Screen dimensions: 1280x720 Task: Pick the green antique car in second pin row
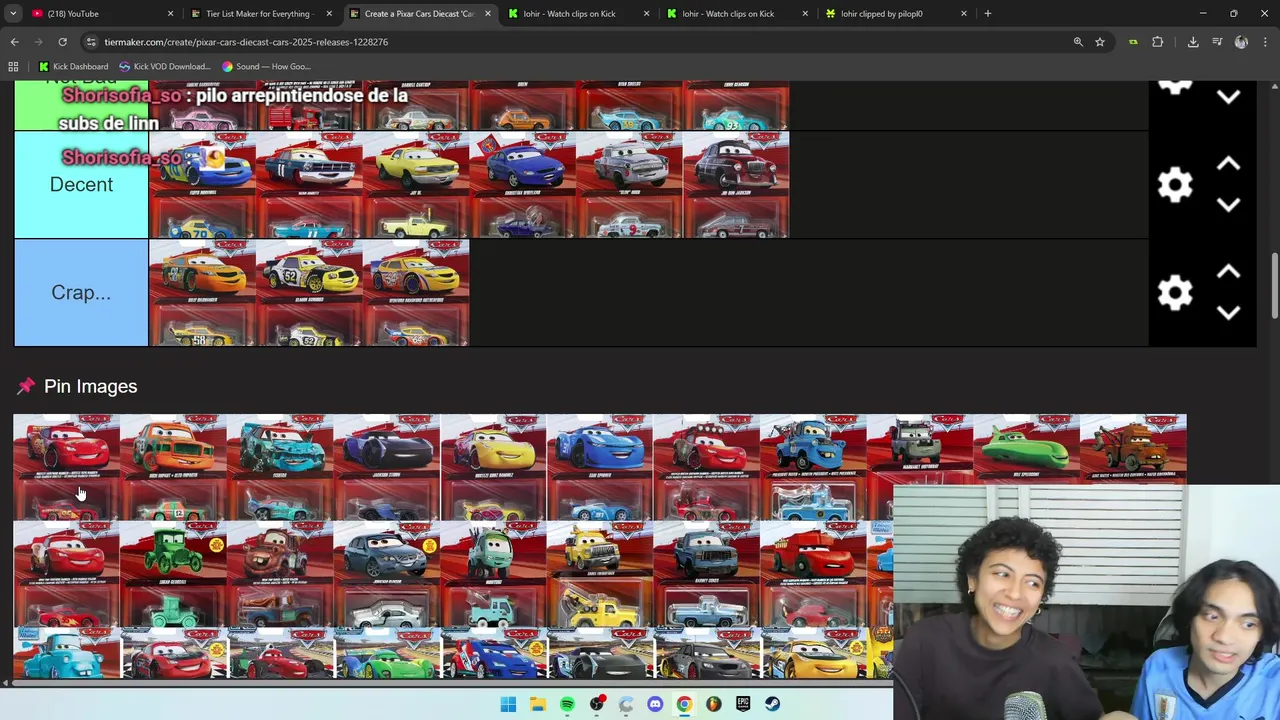(x=172, y=574)
